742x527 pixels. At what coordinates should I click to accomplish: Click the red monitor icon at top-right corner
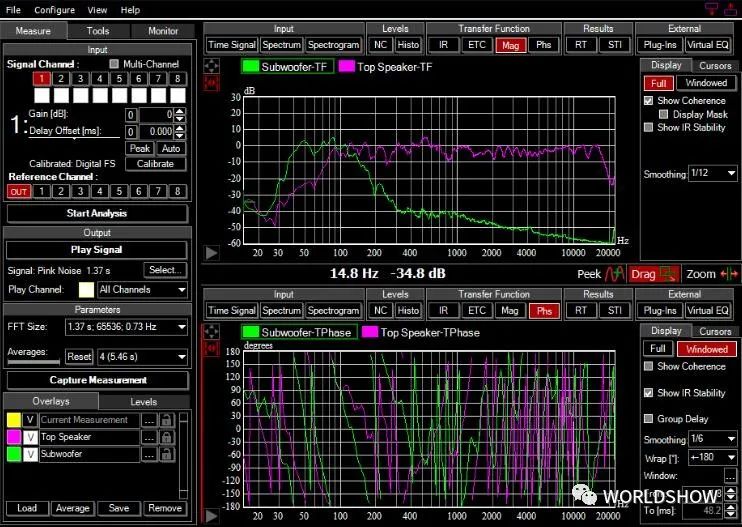tap(711, 9)
